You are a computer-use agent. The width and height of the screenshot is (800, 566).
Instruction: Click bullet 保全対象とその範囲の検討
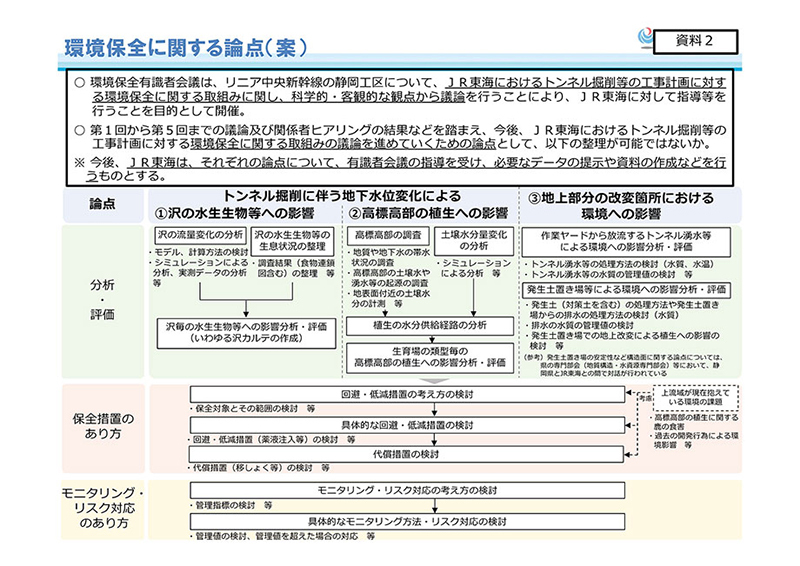point(253,409)
